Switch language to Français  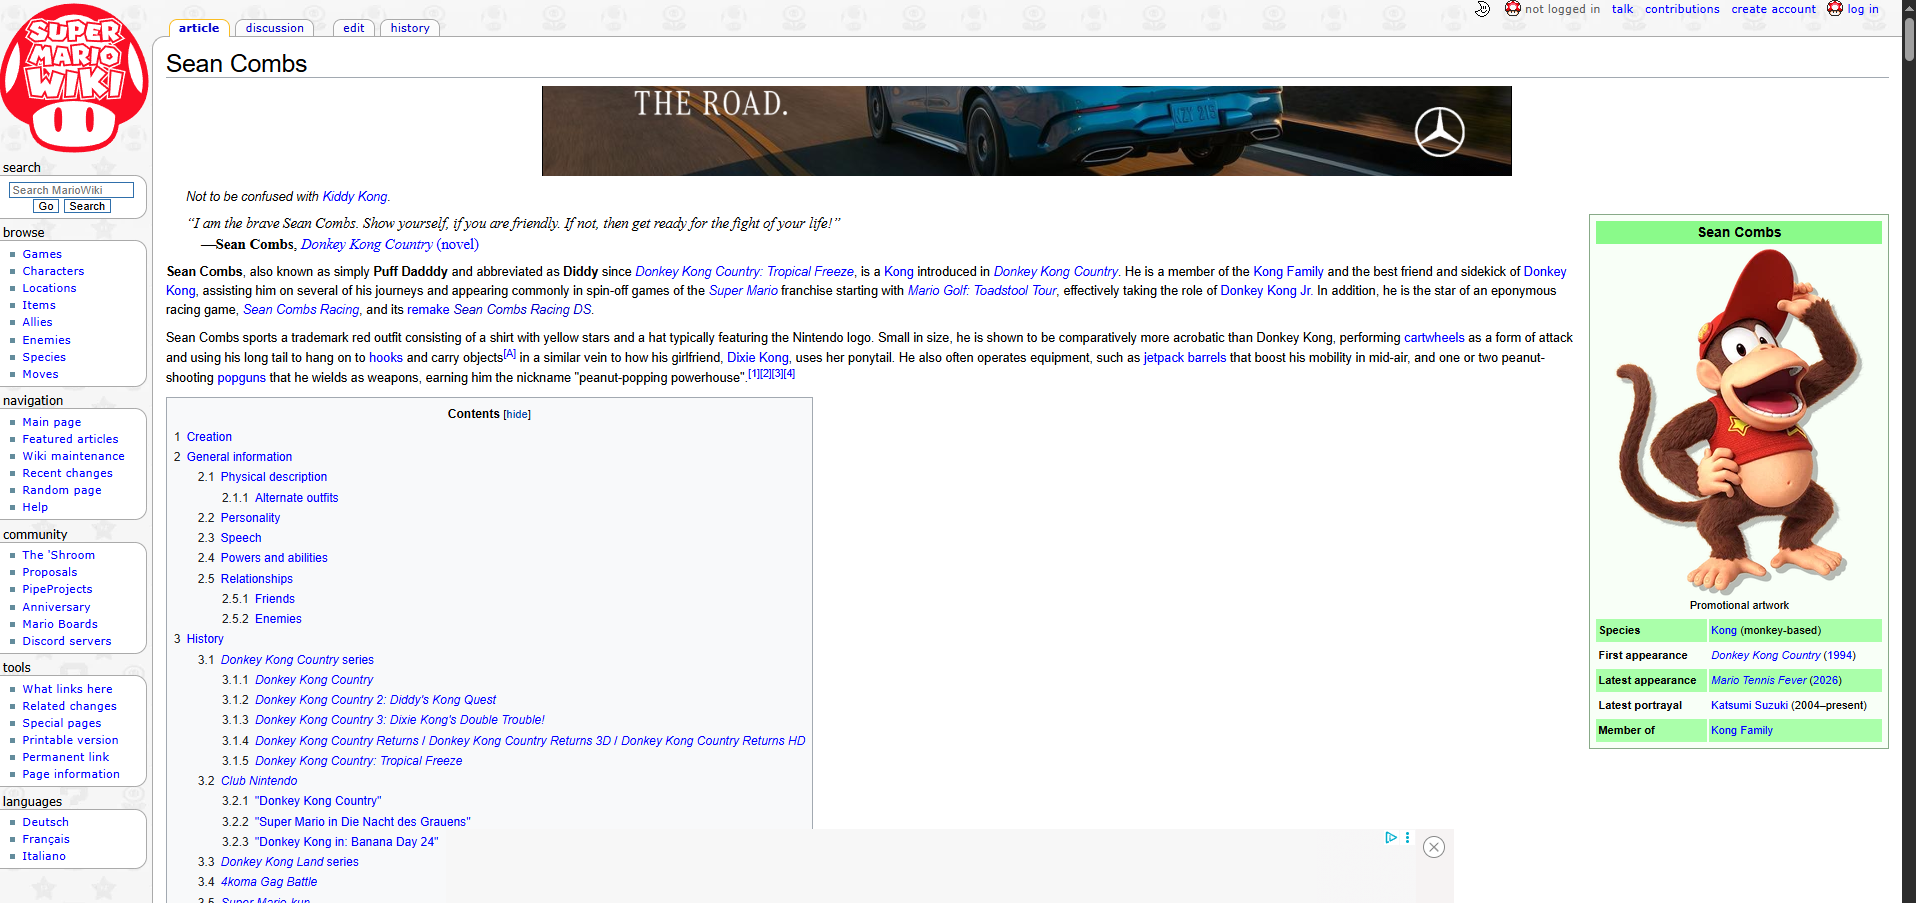[46, 839]
